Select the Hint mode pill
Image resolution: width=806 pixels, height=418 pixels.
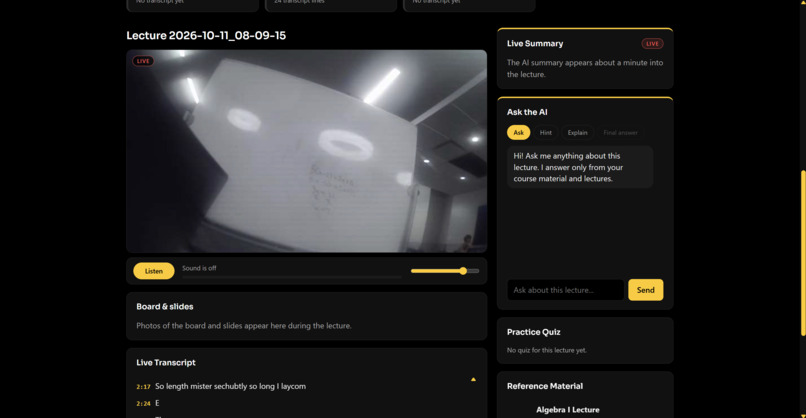tap(545, 133)
